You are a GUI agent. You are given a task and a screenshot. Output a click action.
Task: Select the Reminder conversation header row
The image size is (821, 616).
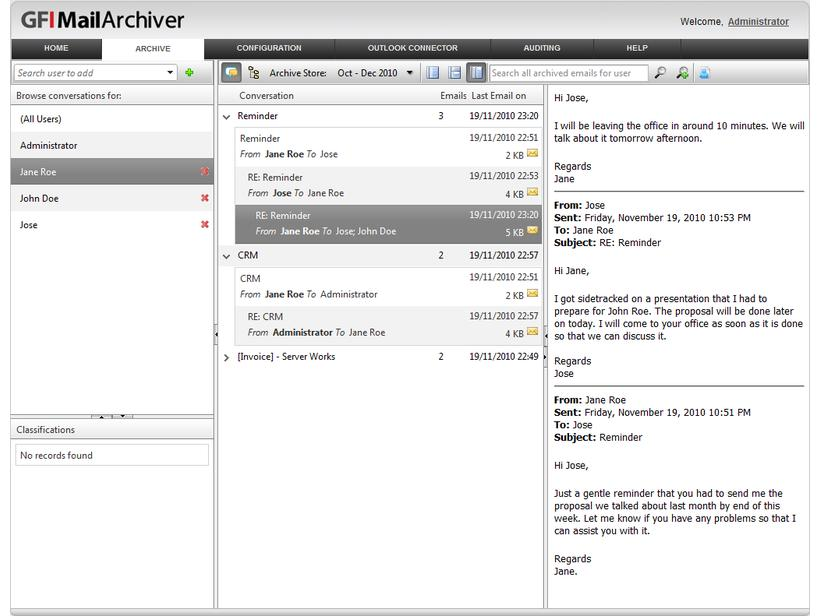pos(381,116)
